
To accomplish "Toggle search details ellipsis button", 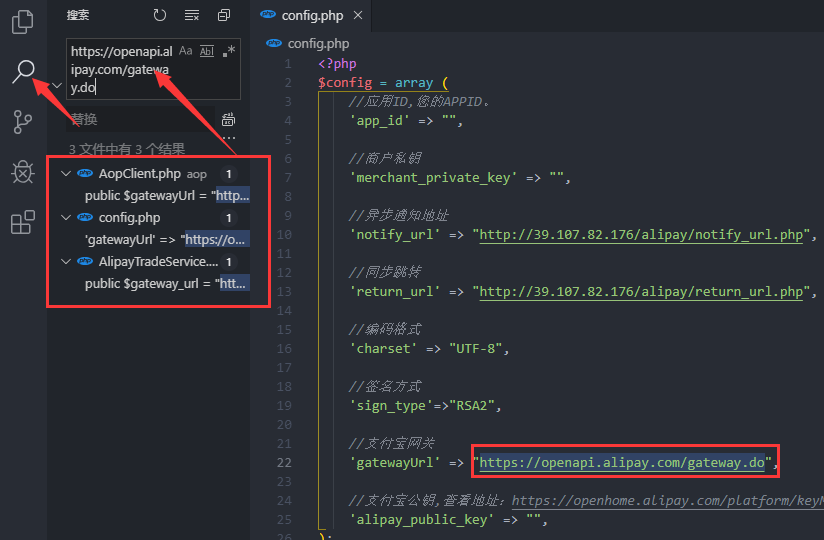I will click(229, 138).
